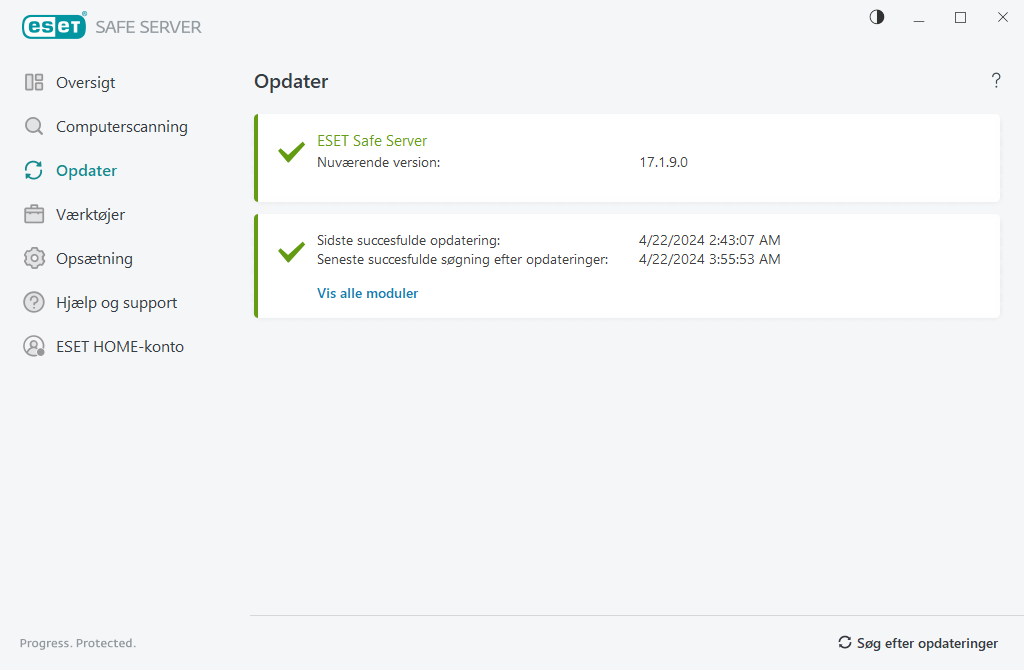Open Værktøjer using its toolbox icon
The image size is (1024, 670).
[x=33, y=214]
